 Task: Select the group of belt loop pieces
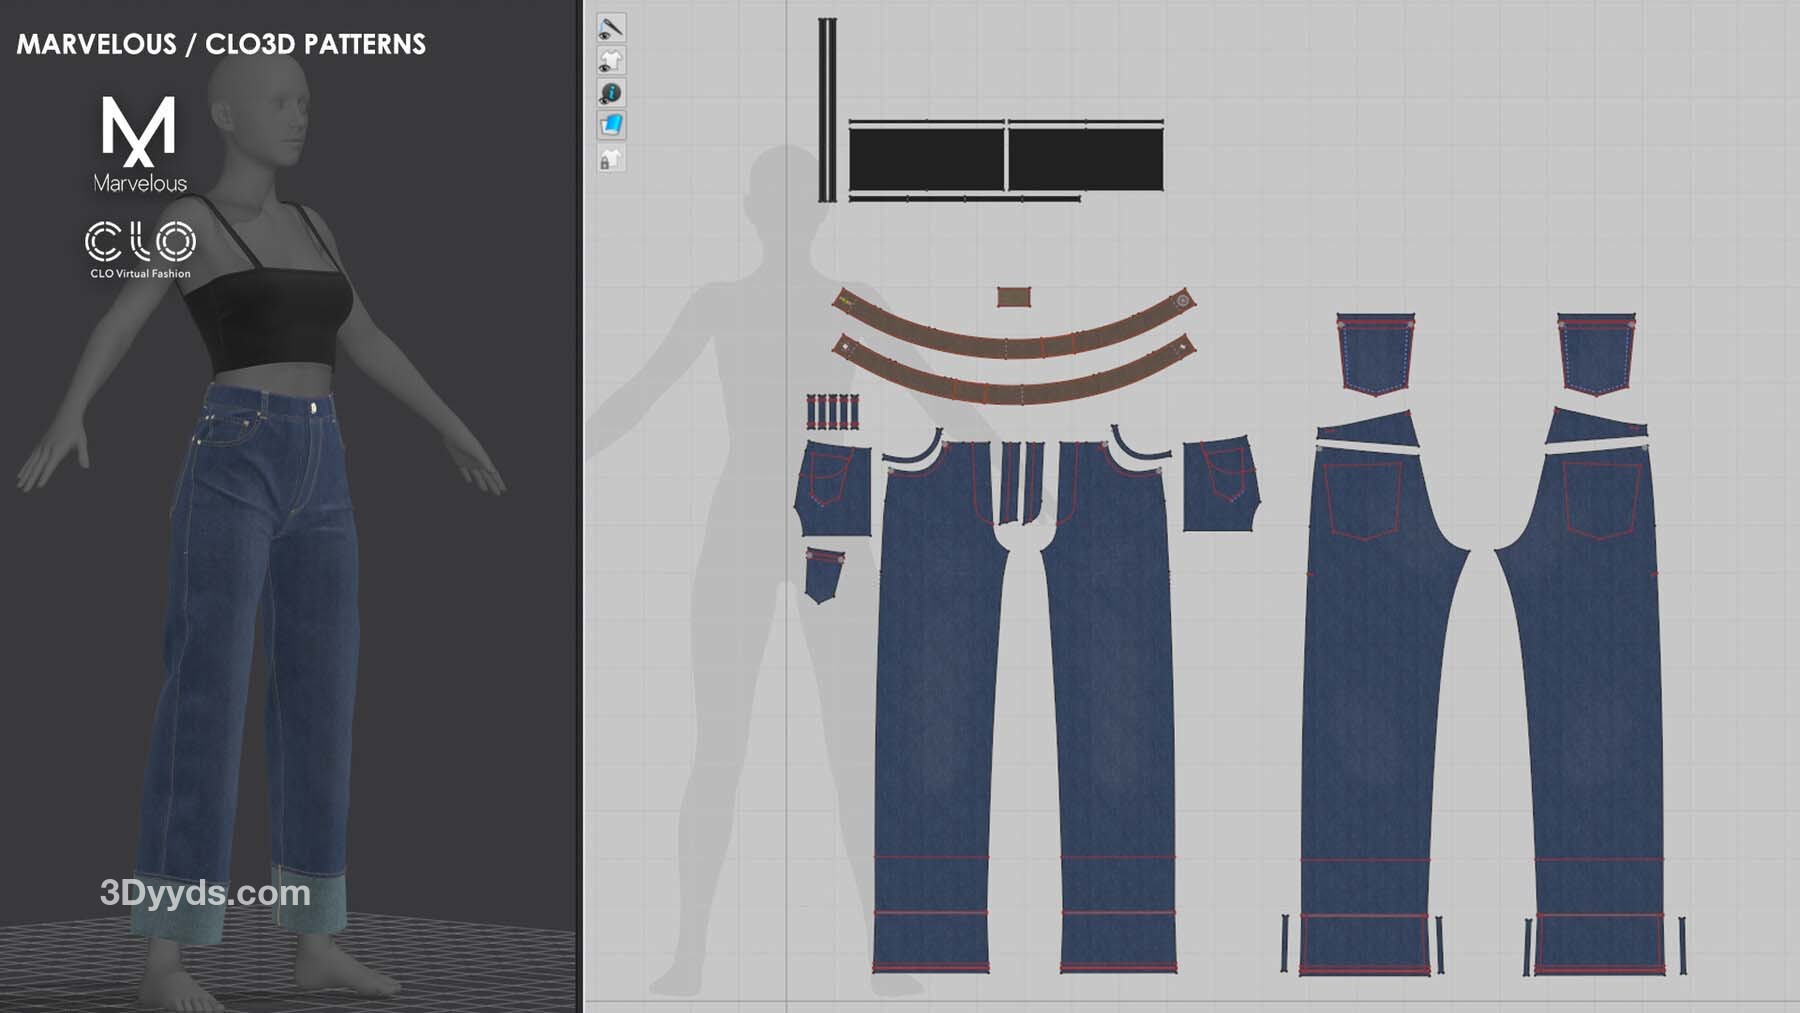coord(832,411)
